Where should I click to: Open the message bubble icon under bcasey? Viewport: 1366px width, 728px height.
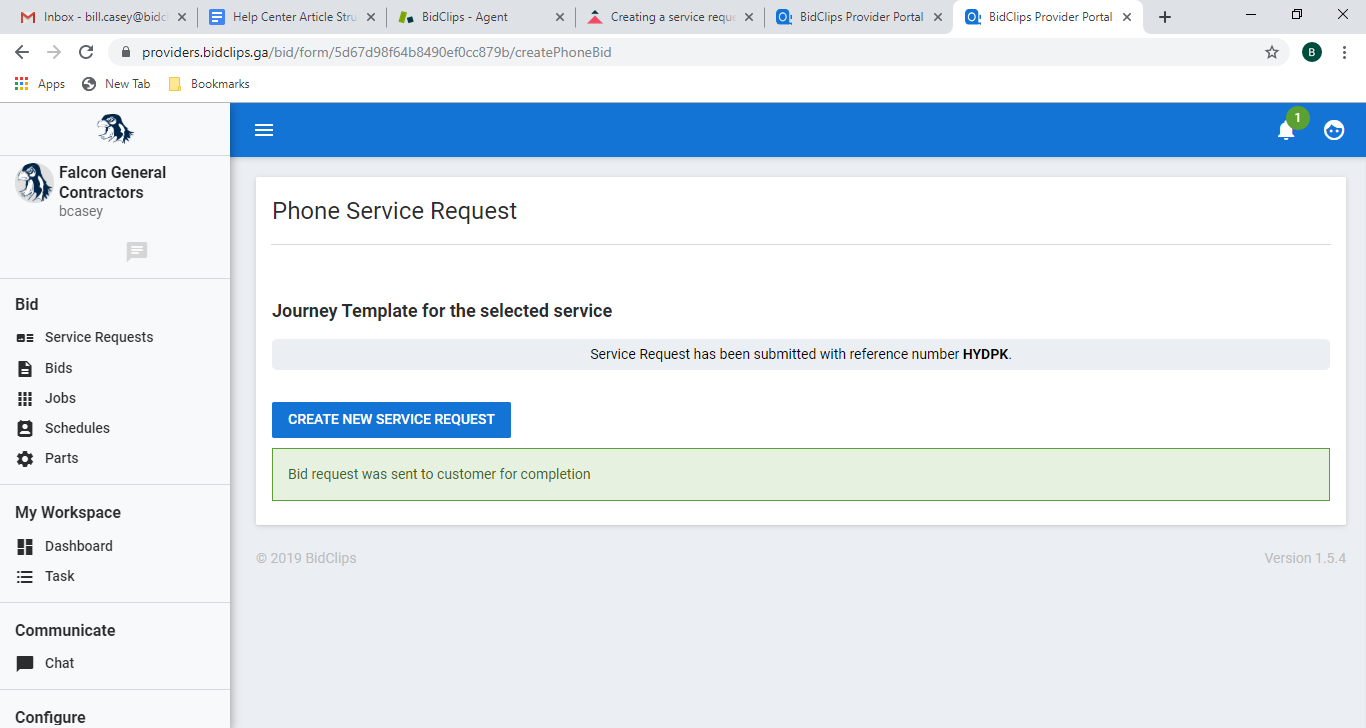click(137, 251)
